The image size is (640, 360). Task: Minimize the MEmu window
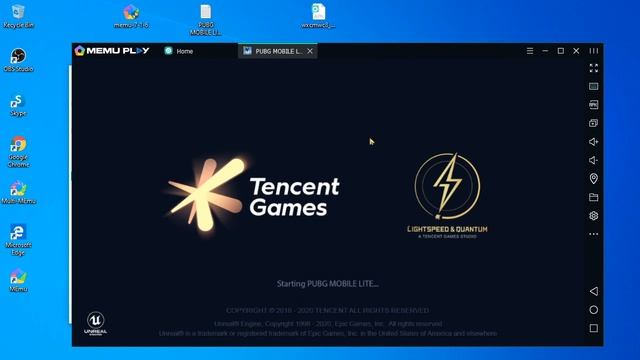click(545, 51)
